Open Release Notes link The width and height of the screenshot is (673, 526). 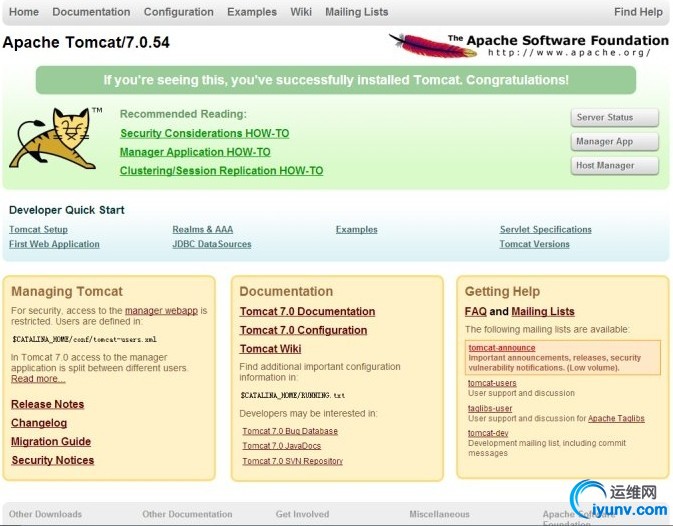[x=48, y=404]
